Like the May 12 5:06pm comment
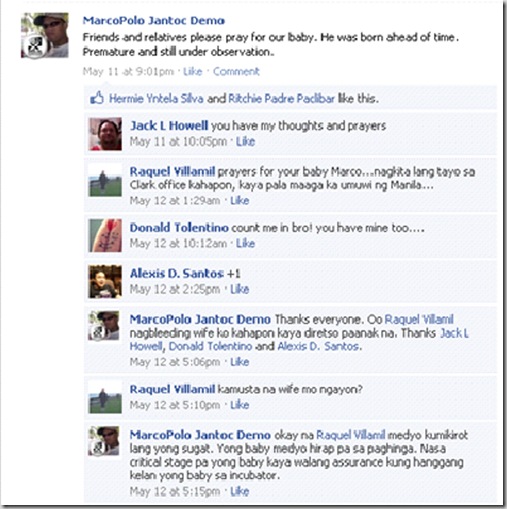 pos(240,362)
